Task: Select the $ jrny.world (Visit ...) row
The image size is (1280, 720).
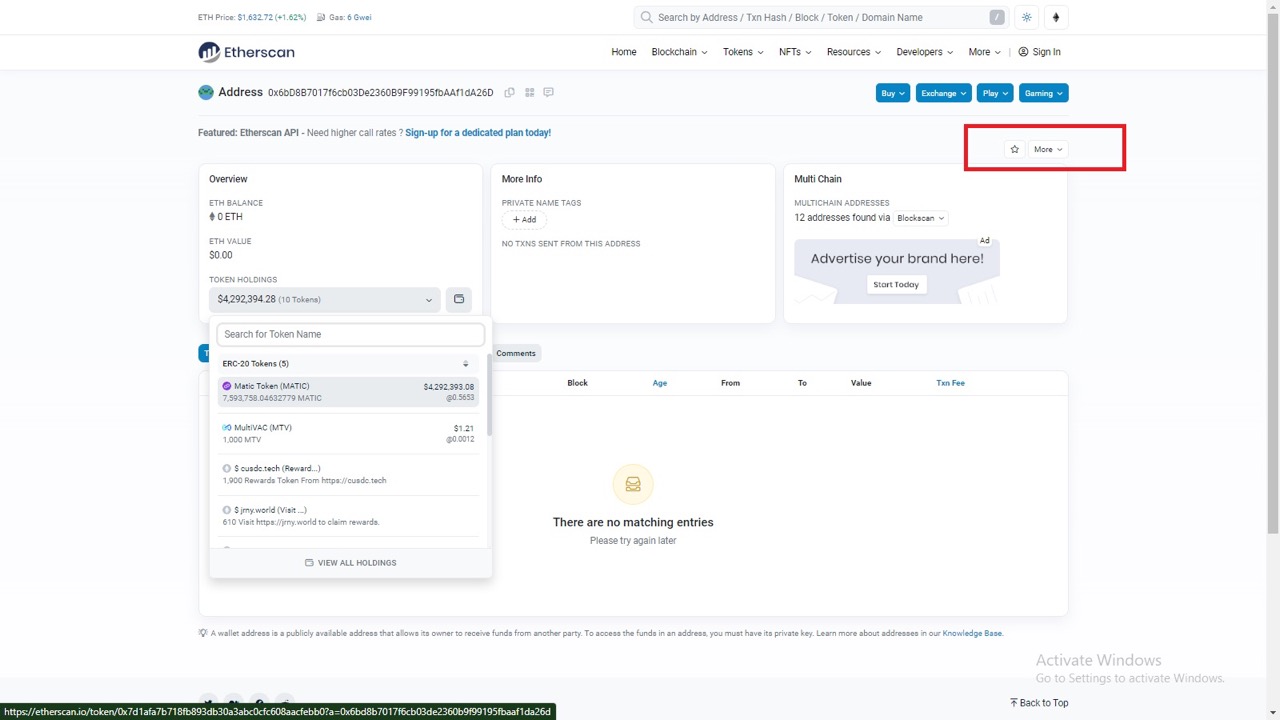Action: tap(349, 516)
